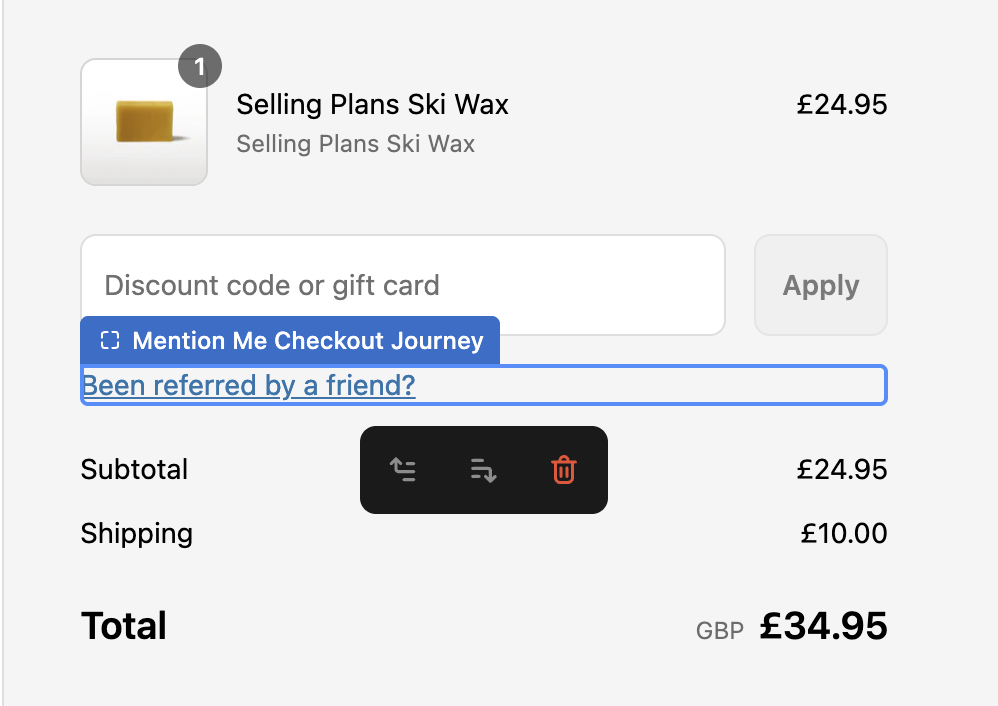
Task: Click the Subtotal amount £24.95
Action: [x=841, y=469]
